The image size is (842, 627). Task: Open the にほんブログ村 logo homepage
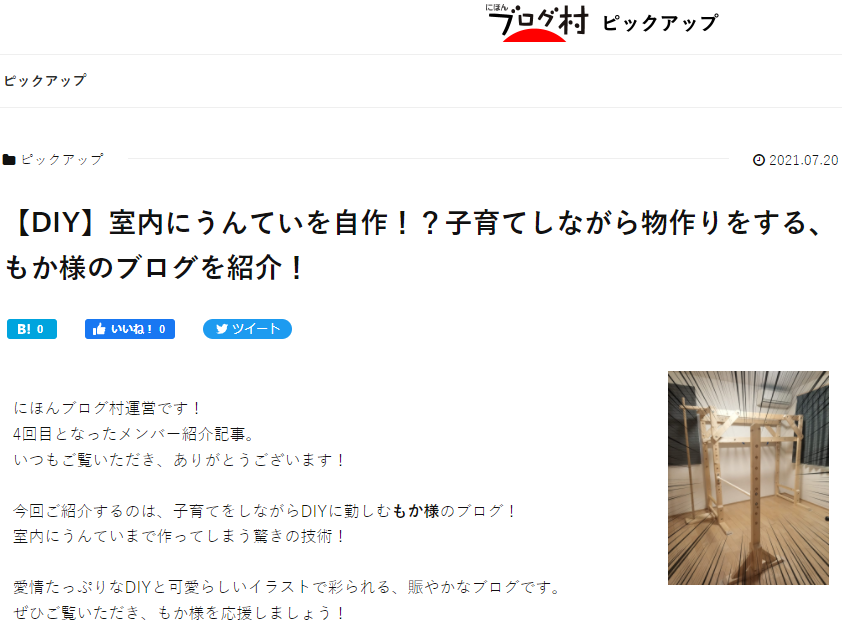coord(537,23)
